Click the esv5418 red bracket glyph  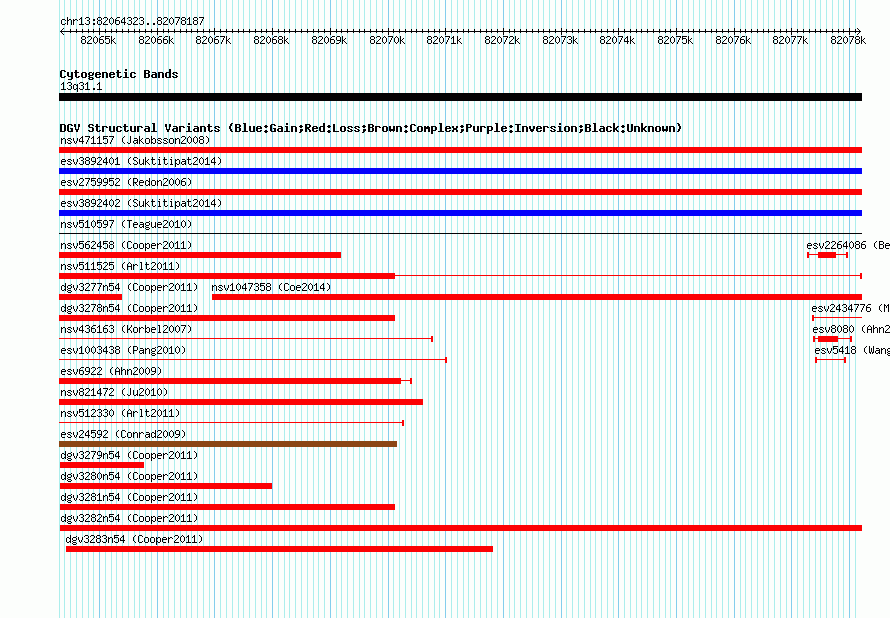click(x=830, y=360)
